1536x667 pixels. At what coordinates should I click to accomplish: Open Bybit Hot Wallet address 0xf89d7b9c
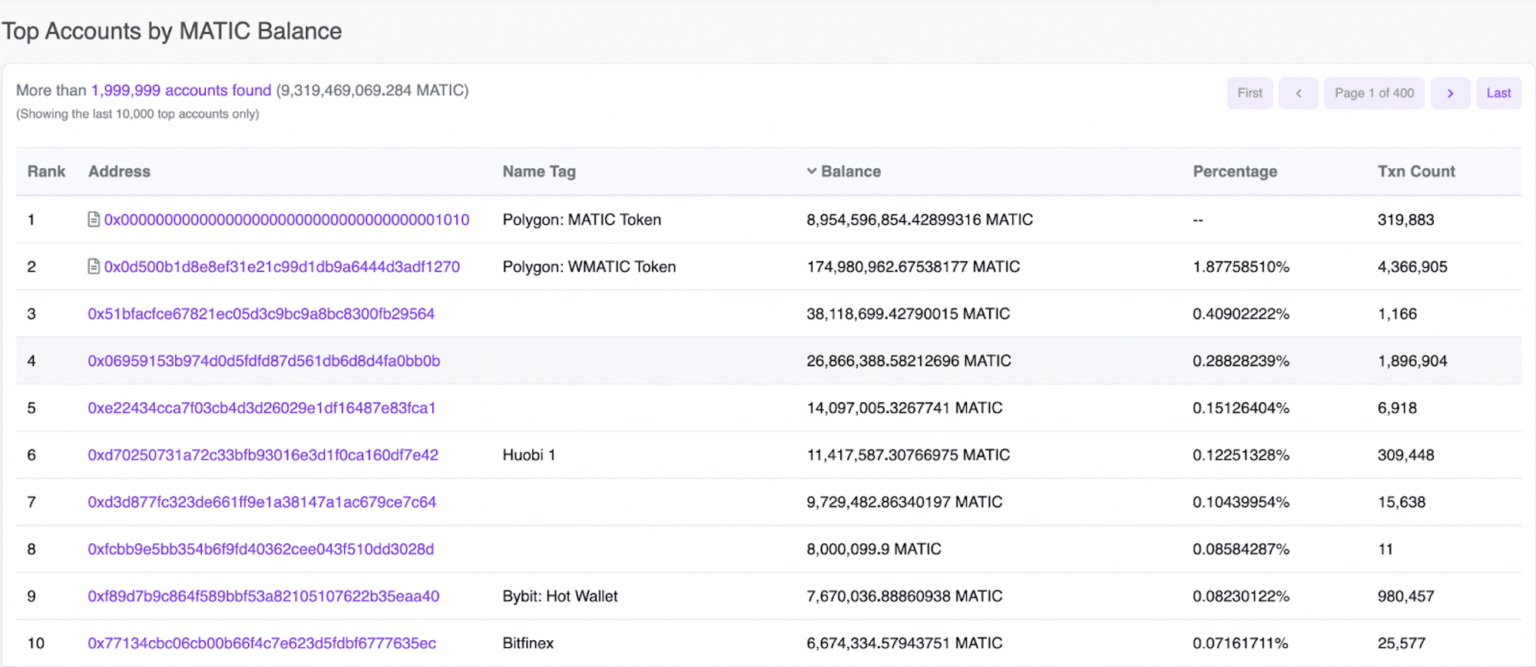264,596
